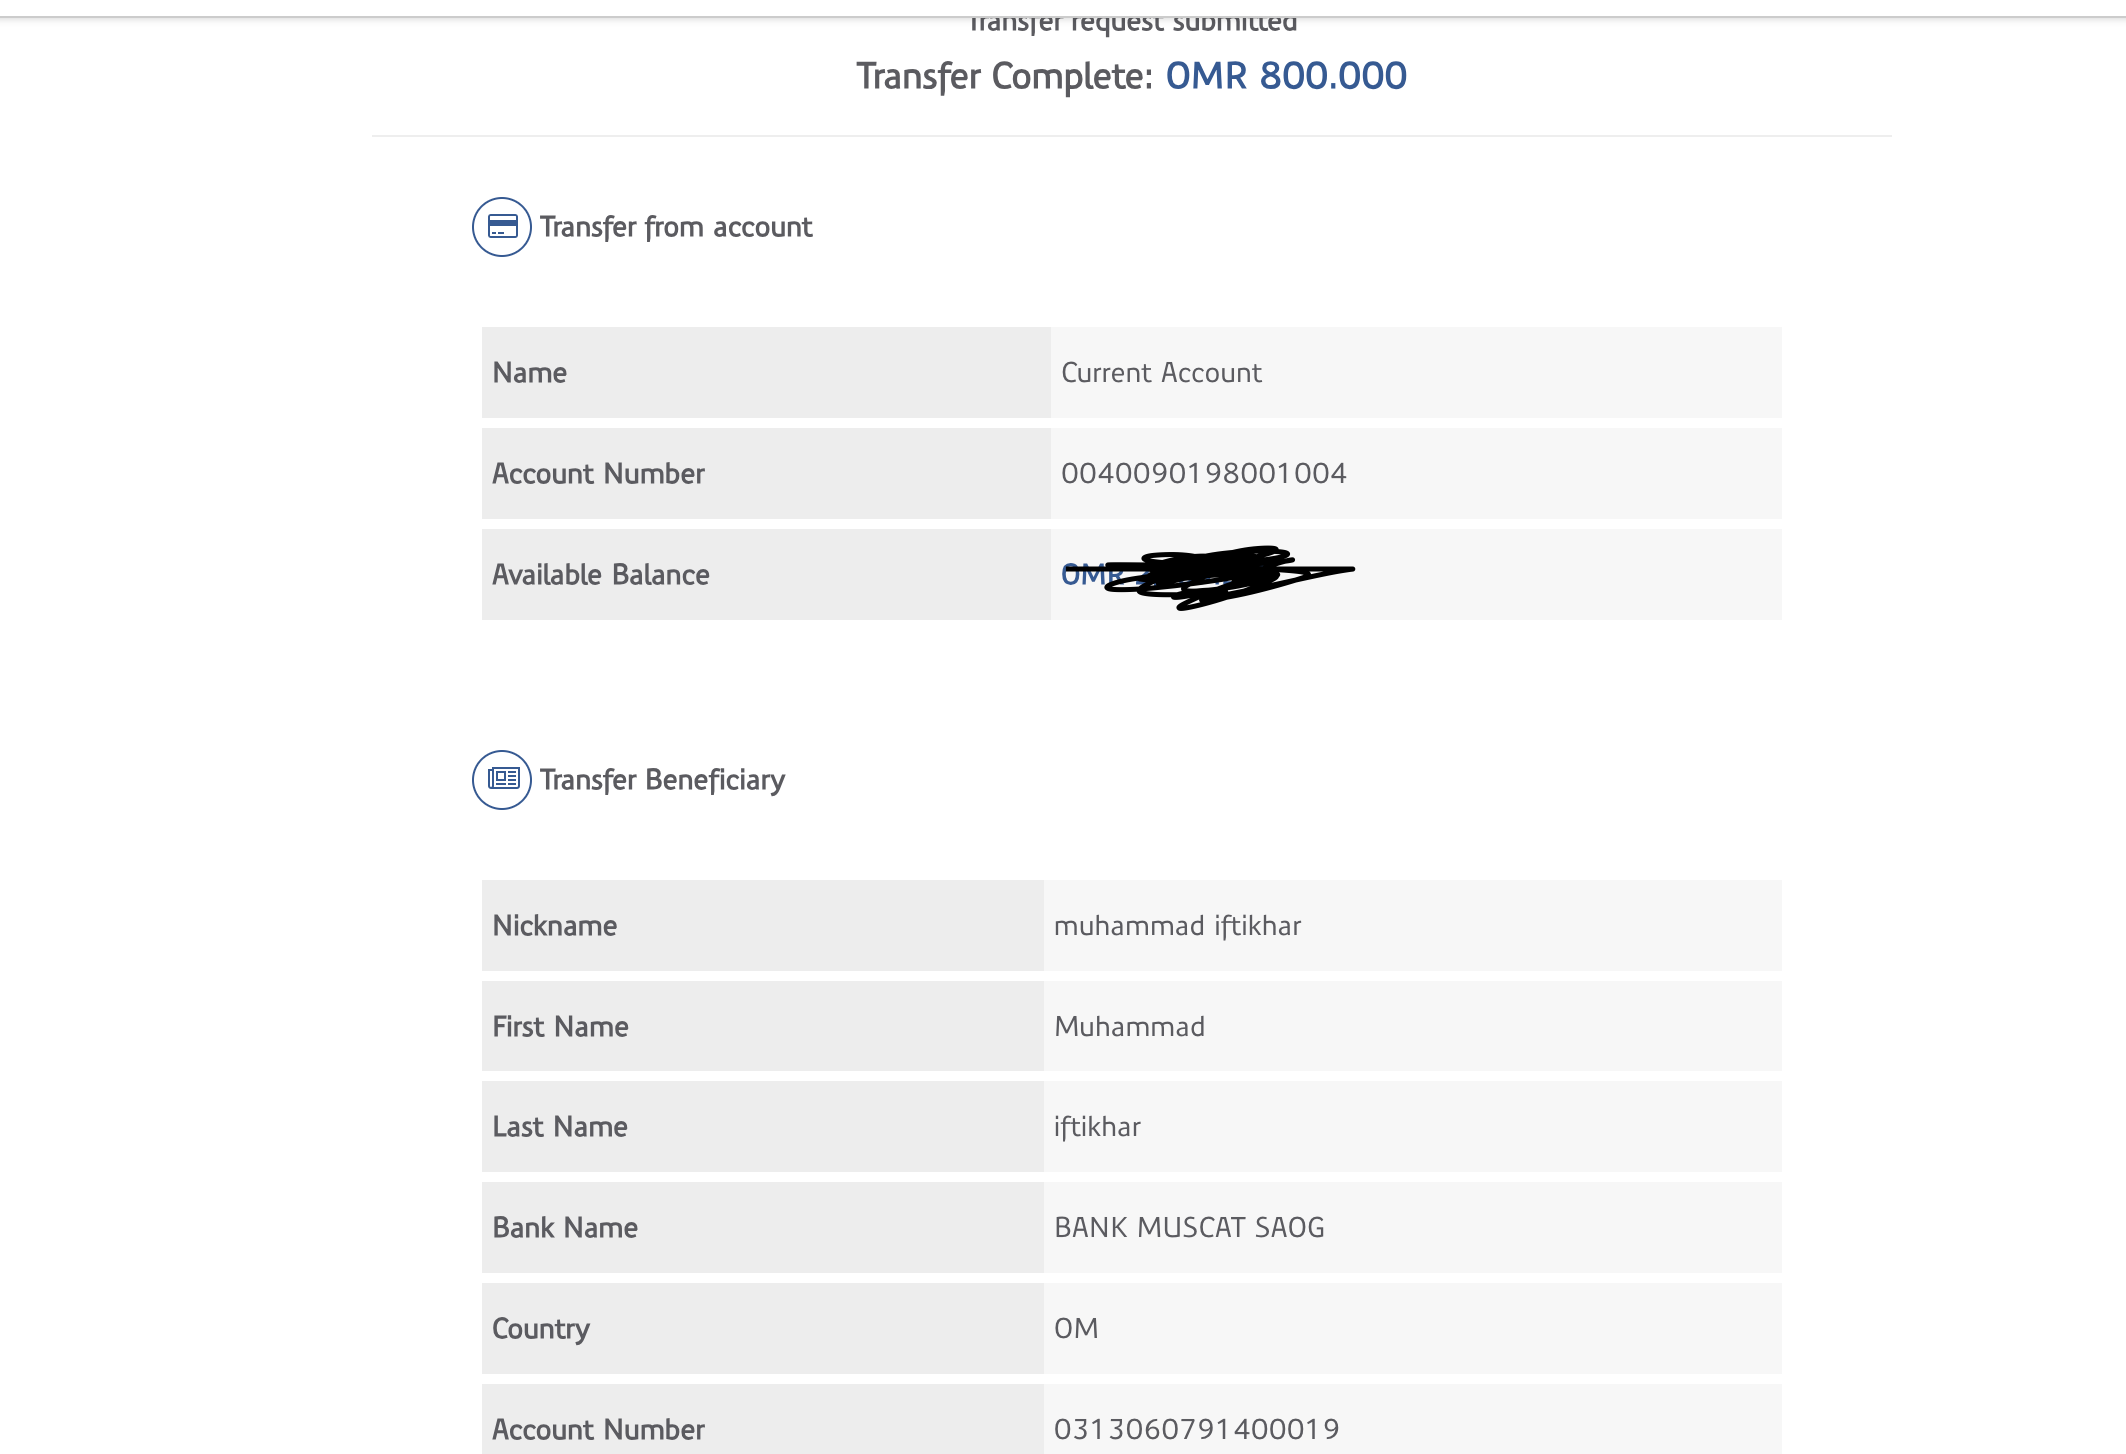The image size is (2126, 1454).
Task: Click the card icon beside Transfer from account
Action: 502,227
